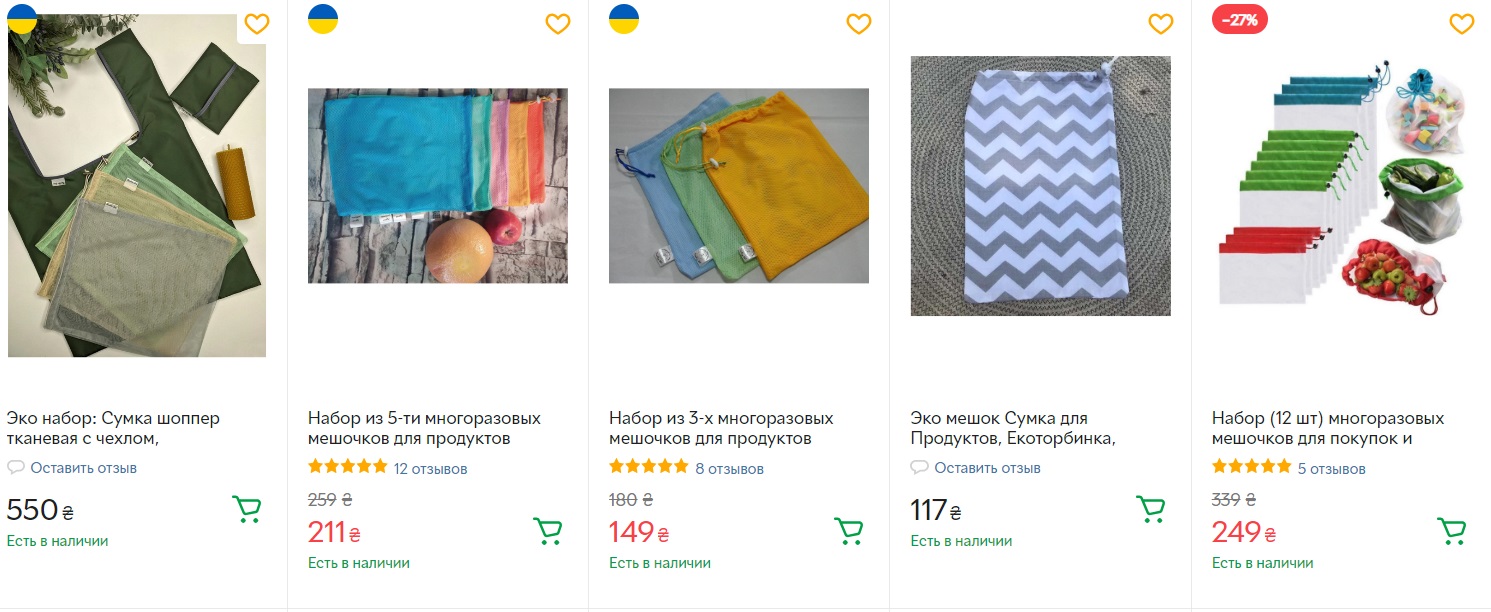Add the chevron eco bag to cart
The width and height of the screenshot is (1491, 612).
[x=1149, y=509]
